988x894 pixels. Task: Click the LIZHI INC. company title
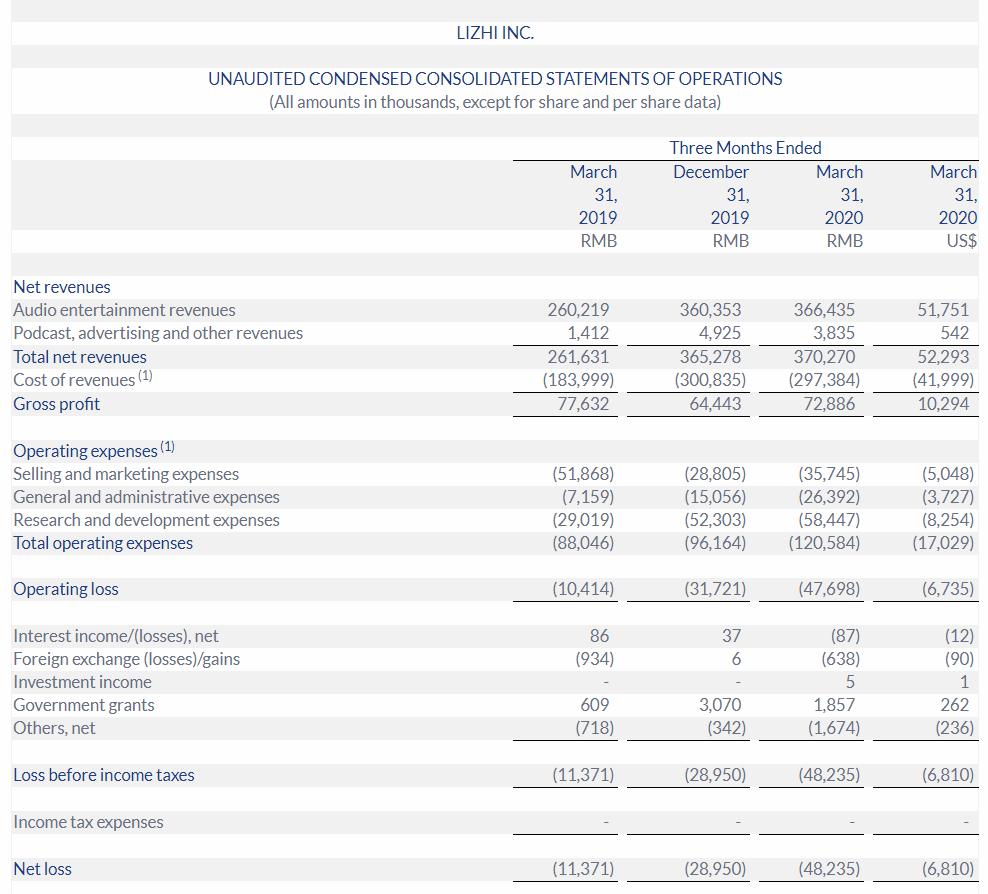click(495, 33)
